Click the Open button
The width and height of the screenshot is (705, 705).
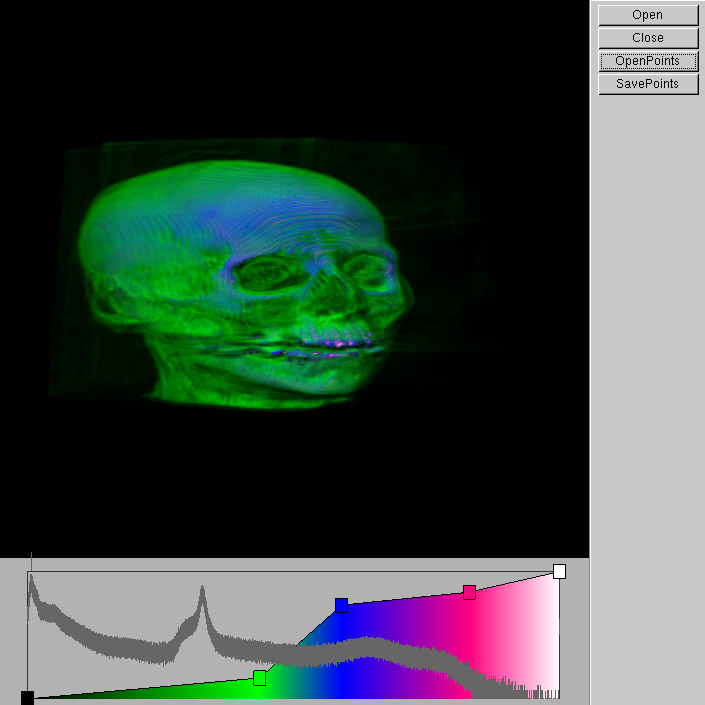[x=647, y=15]
